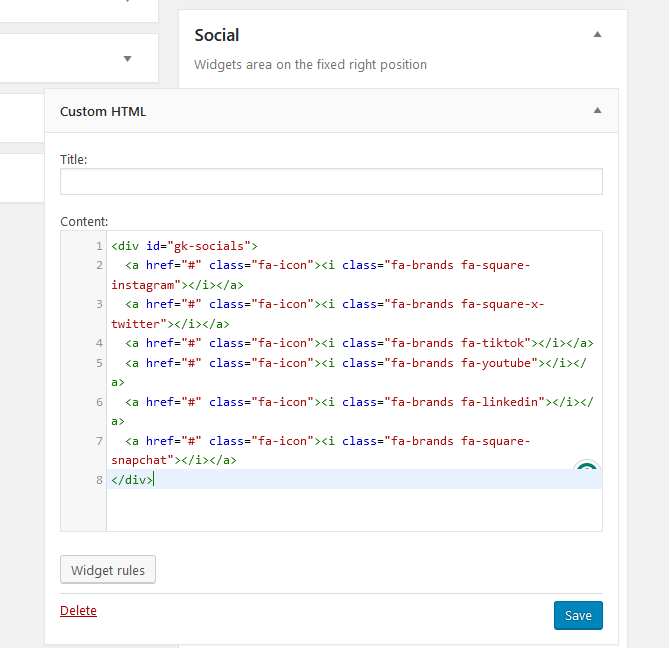Click the fa-square-instagram code line
This screenshot has width=669, height=648.
330,266
